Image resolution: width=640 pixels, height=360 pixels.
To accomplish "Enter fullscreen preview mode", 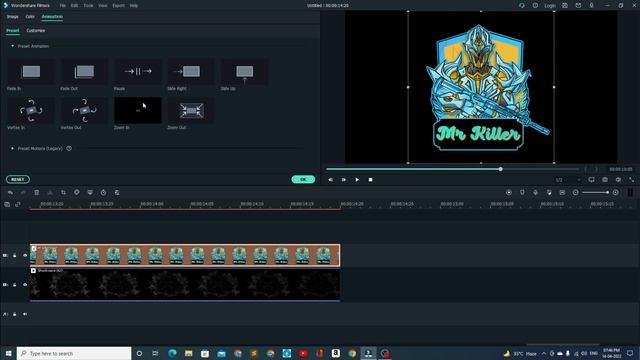I will [x=632, y=180].
